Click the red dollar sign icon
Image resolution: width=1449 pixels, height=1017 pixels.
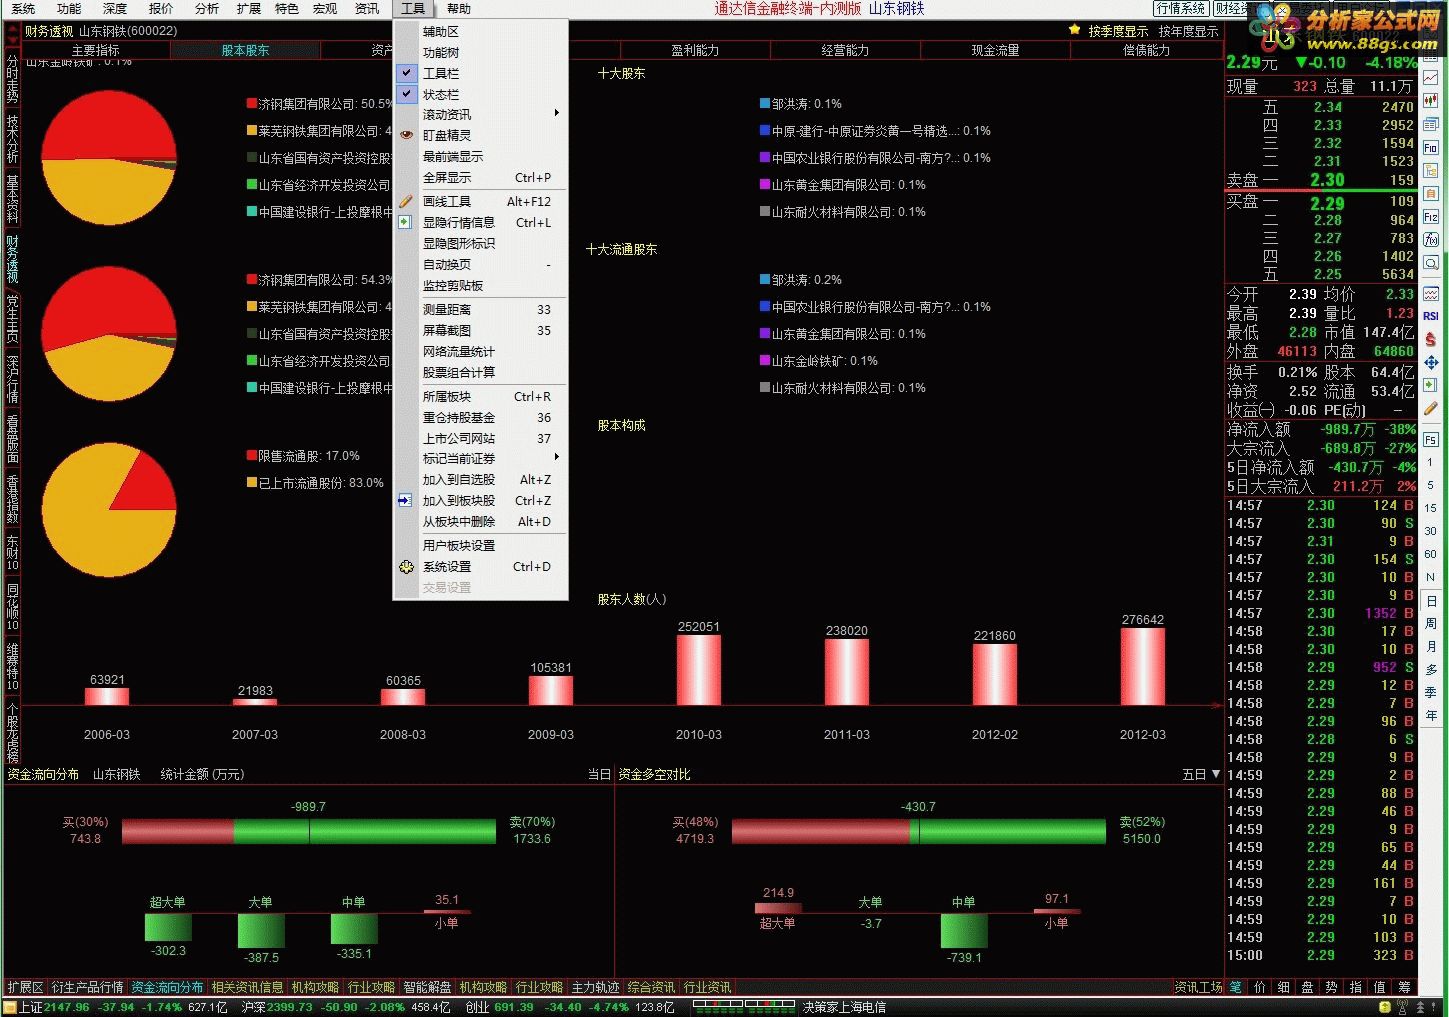1431,339
